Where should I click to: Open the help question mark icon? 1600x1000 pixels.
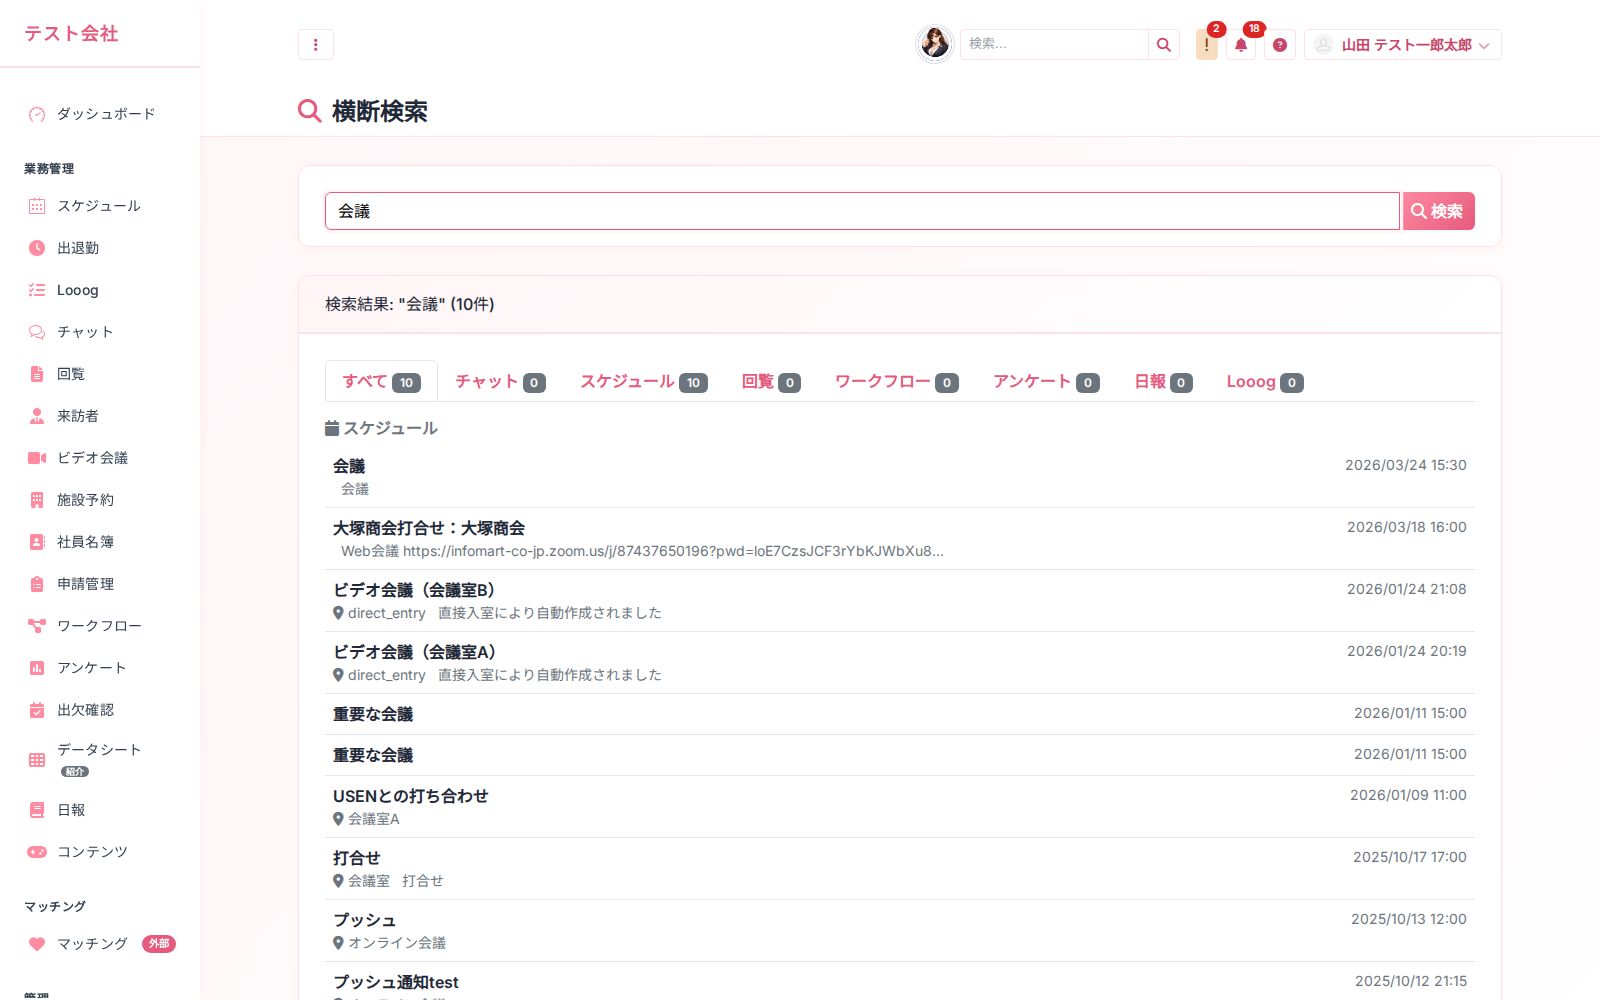[1280, 44]
